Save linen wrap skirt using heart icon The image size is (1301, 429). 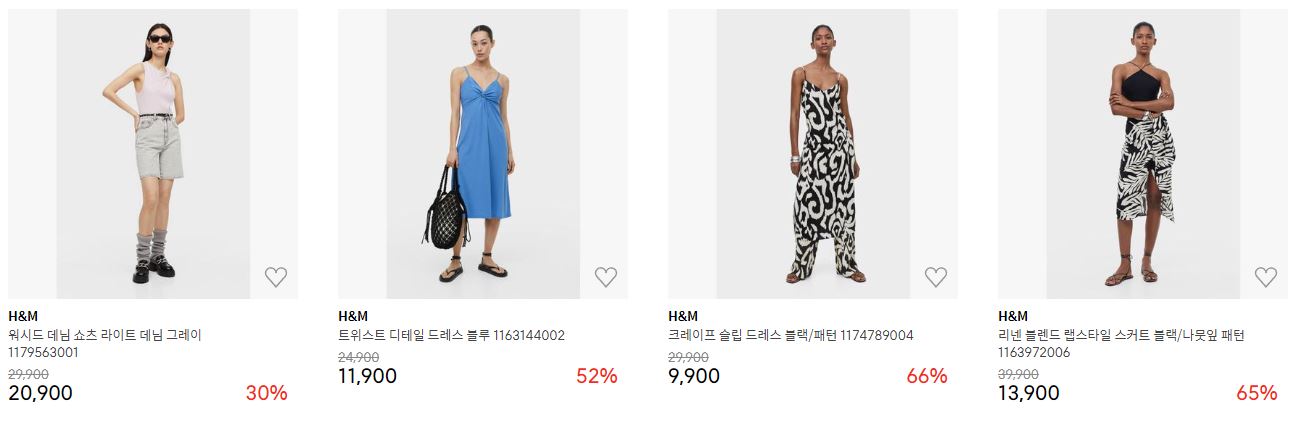click(x=1266, y=277)
